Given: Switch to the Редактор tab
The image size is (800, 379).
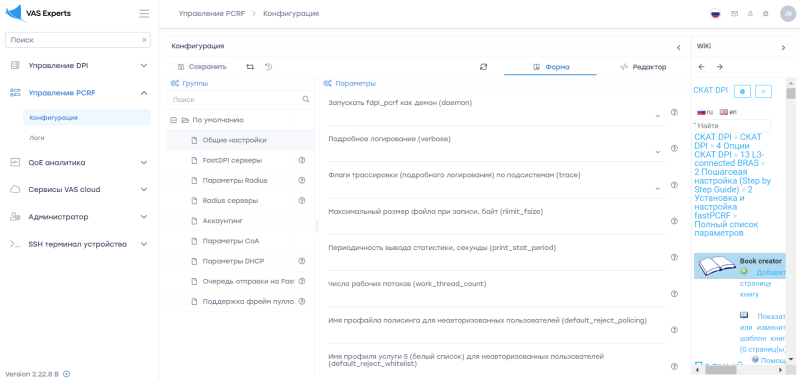Looking at the screenshot, I should 643,67.
